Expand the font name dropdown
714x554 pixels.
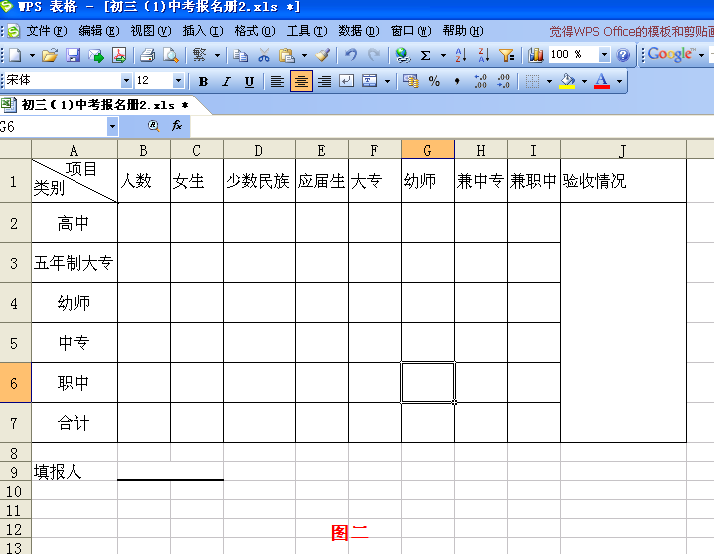[x=126, y=81]
